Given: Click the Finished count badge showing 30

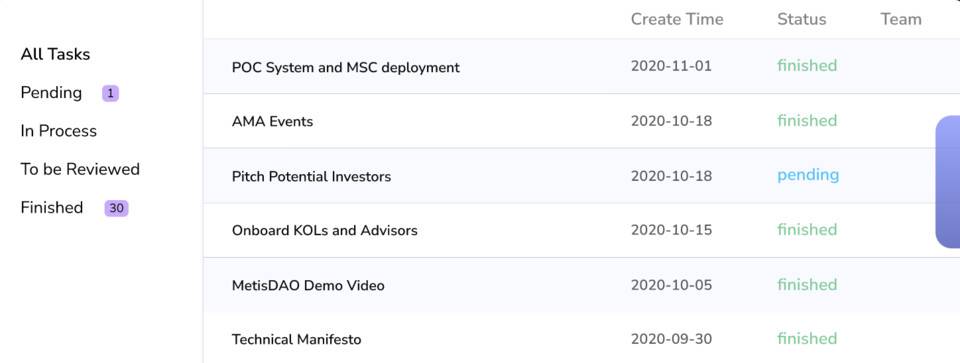Looking at the screenshot, I should (x=116, y=209).
